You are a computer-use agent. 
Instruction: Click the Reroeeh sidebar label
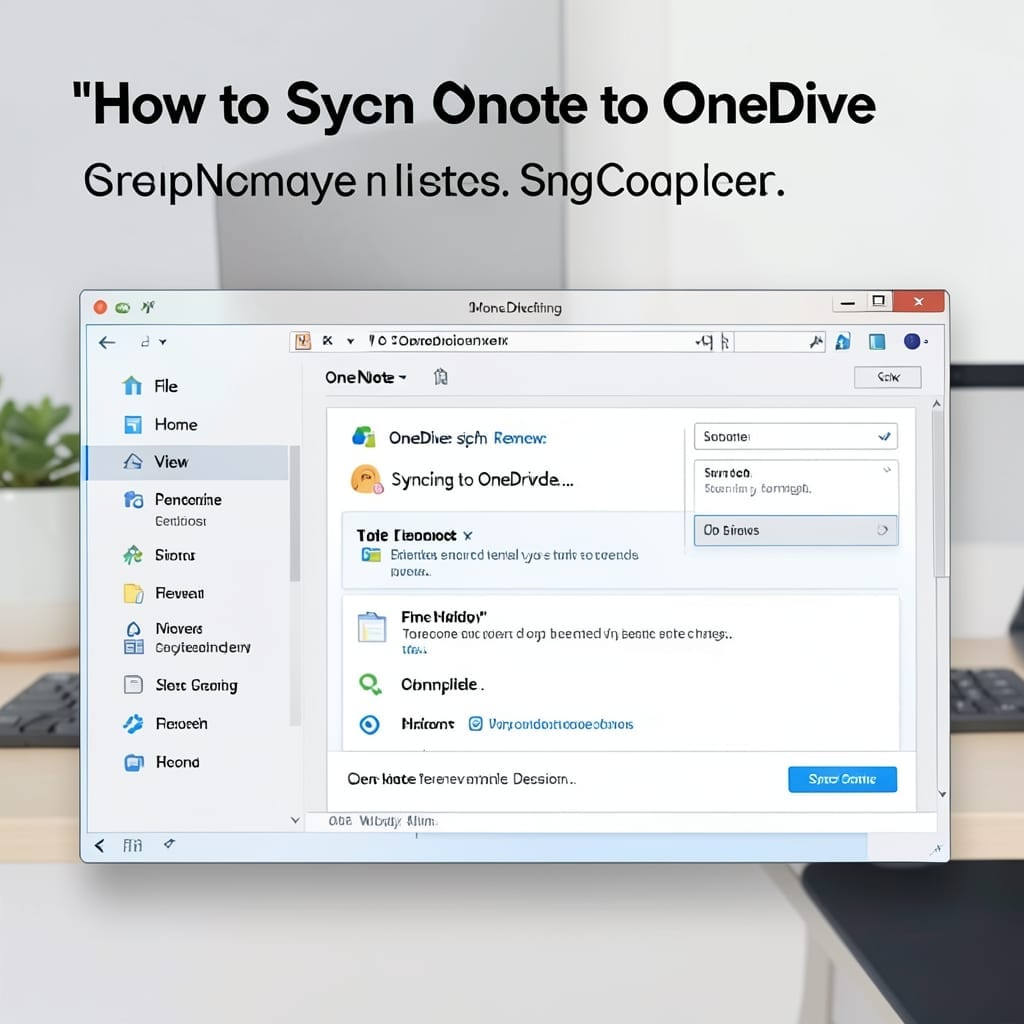point(182,724)
